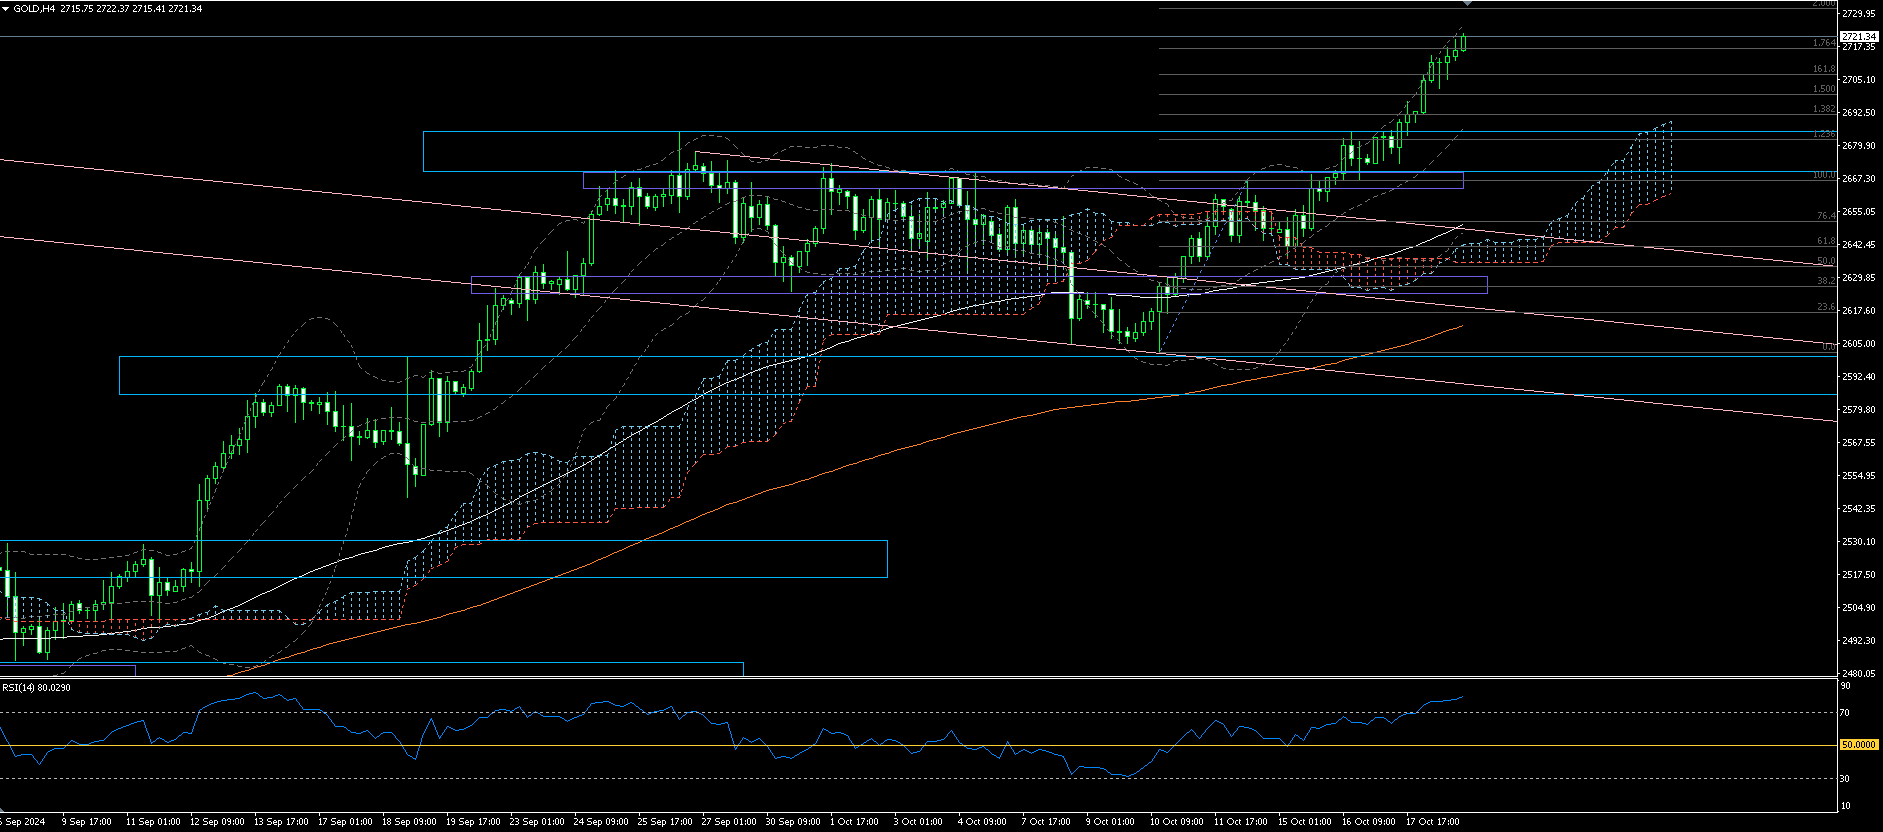
Task: Click the 2.000 Fibonacci extension label
Action: click(1823, 4)
